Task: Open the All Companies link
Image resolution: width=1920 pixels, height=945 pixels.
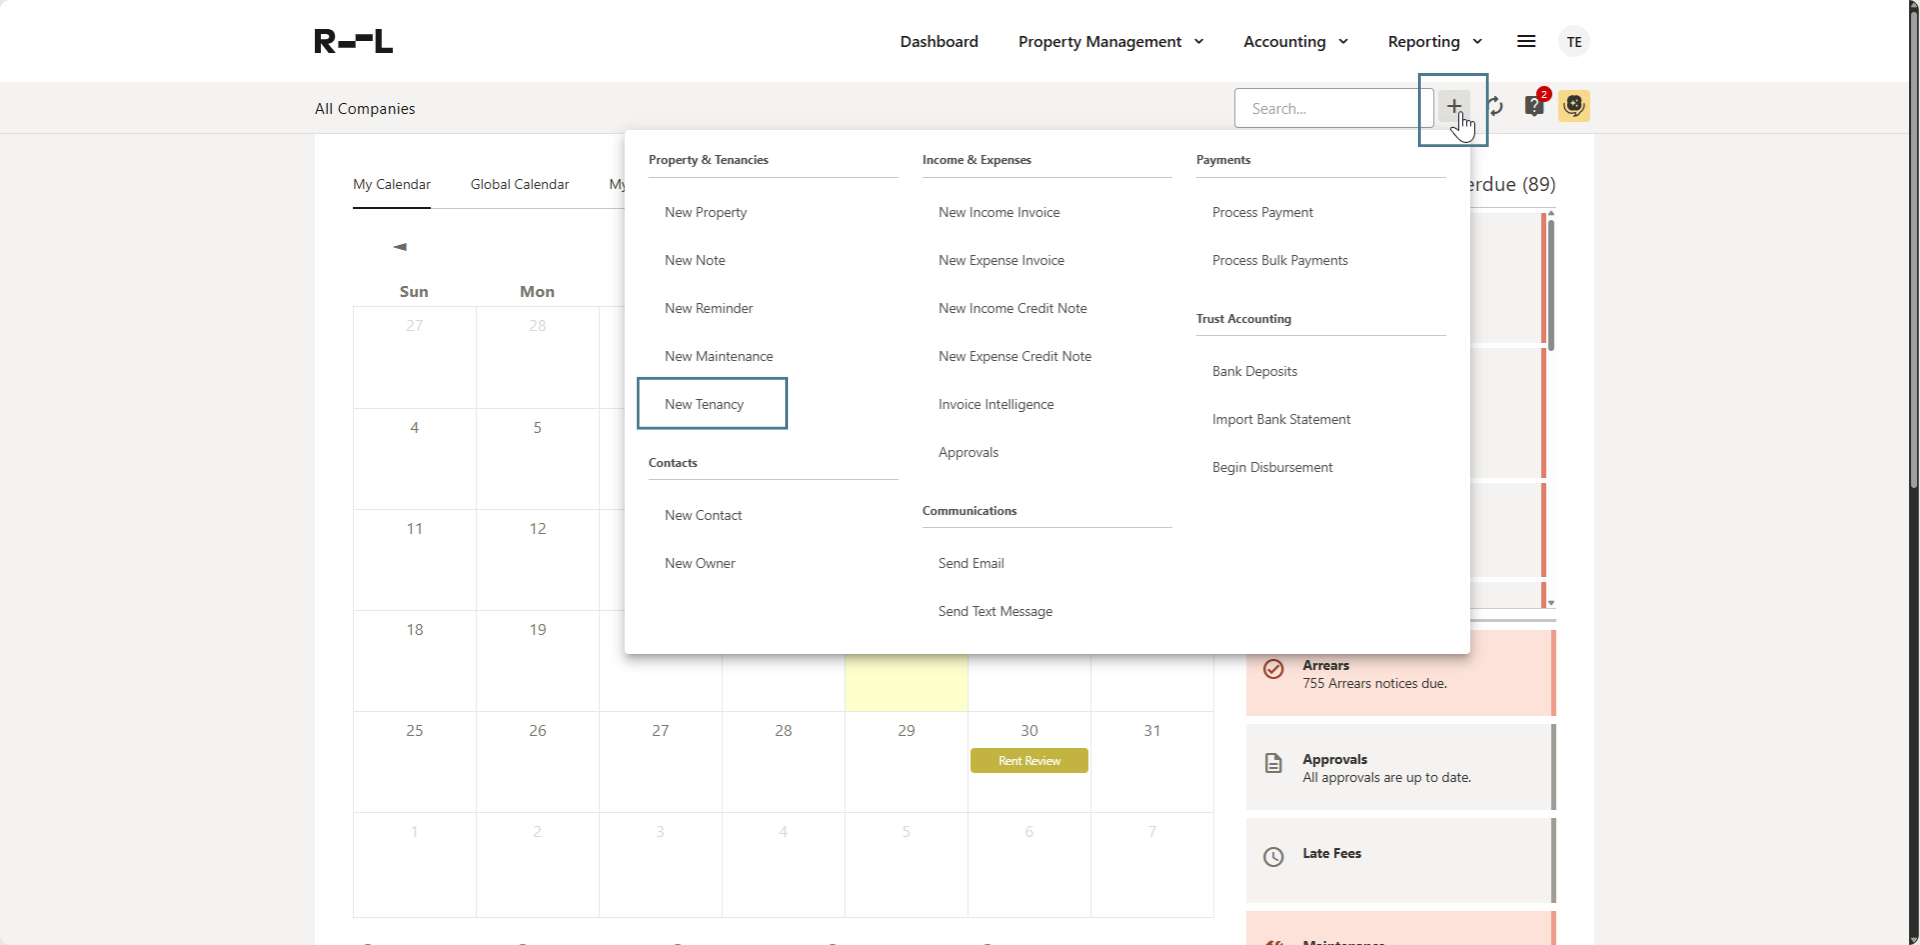Action: pyautogui.click(x=364, y=108)
